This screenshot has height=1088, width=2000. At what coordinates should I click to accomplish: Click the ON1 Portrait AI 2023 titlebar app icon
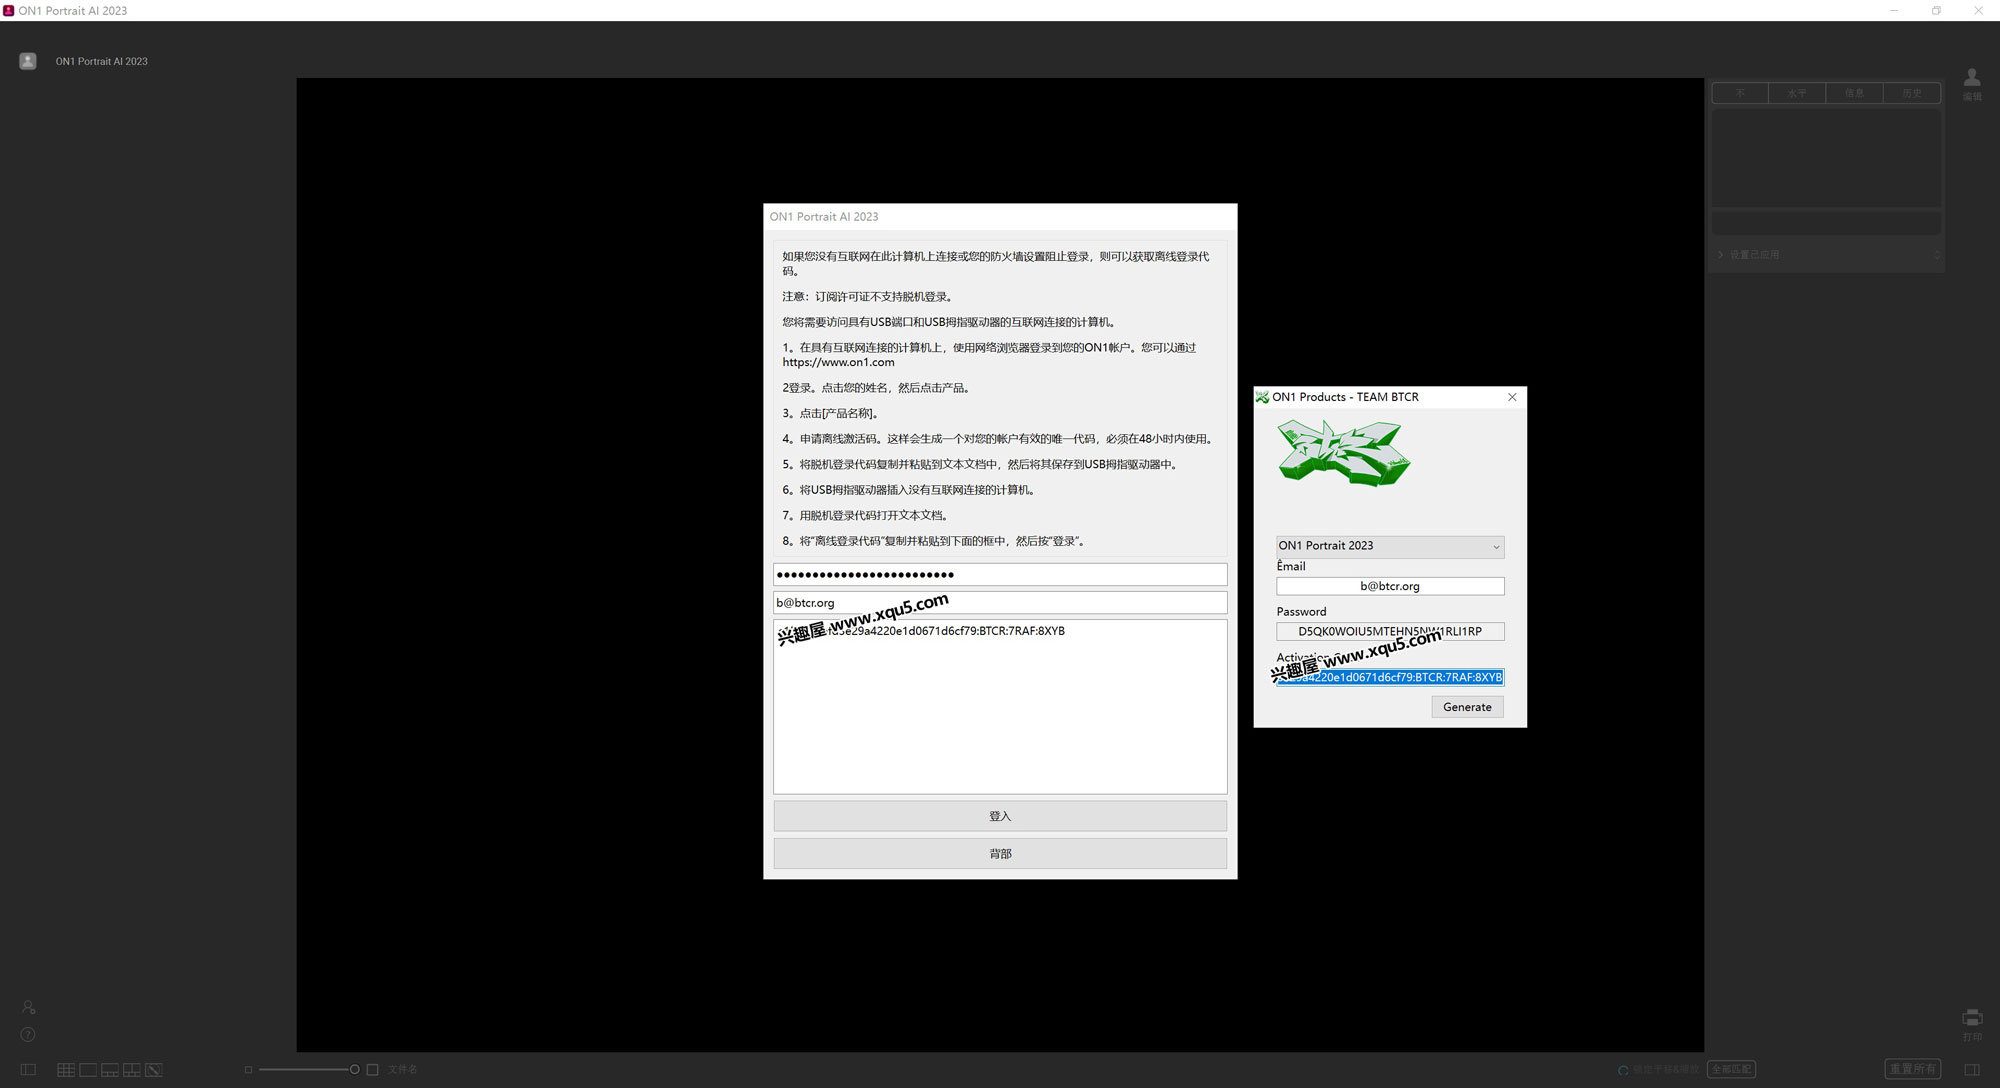[x=9, y=10]
